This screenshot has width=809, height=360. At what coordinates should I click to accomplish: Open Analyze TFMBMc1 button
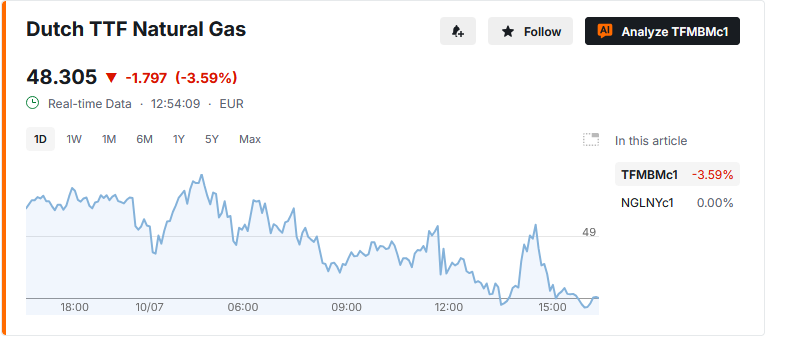(x=662, y=31)
